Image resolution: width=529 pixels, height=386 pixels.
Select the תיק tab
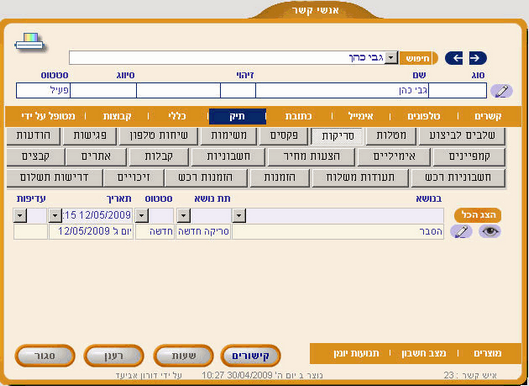click(237, 116)
